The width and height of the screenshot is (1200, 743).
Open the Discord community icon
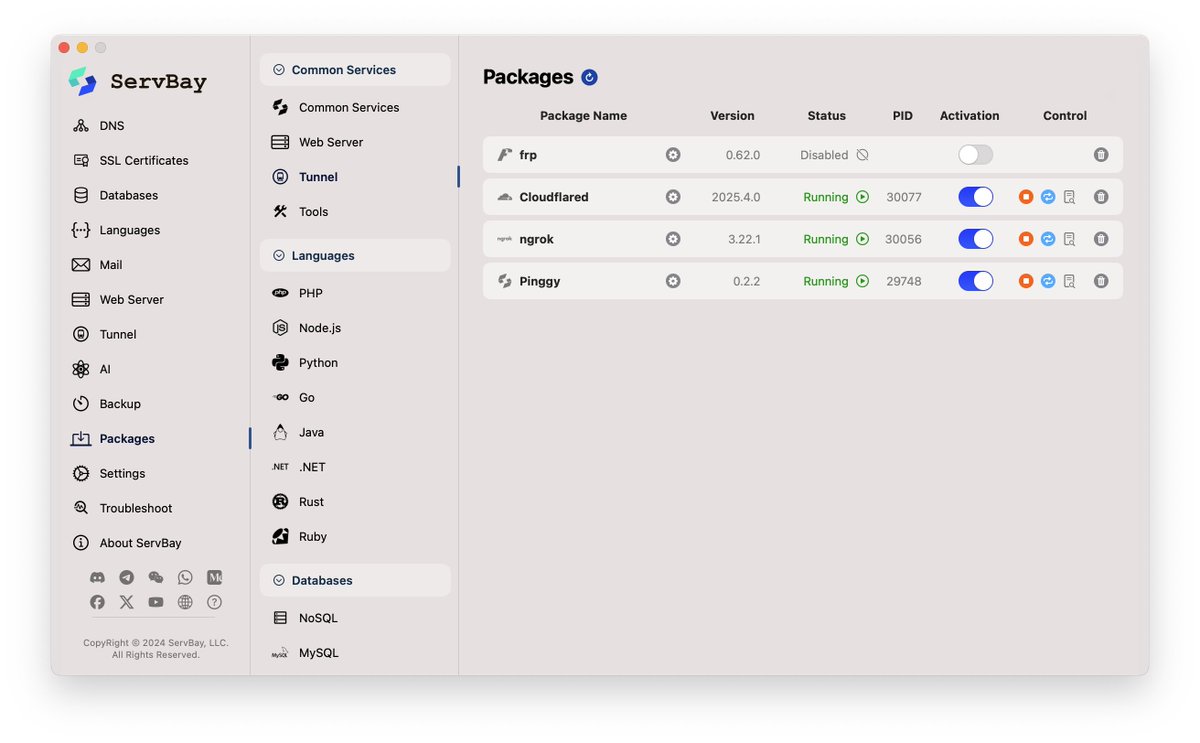(x=97, y=577)
